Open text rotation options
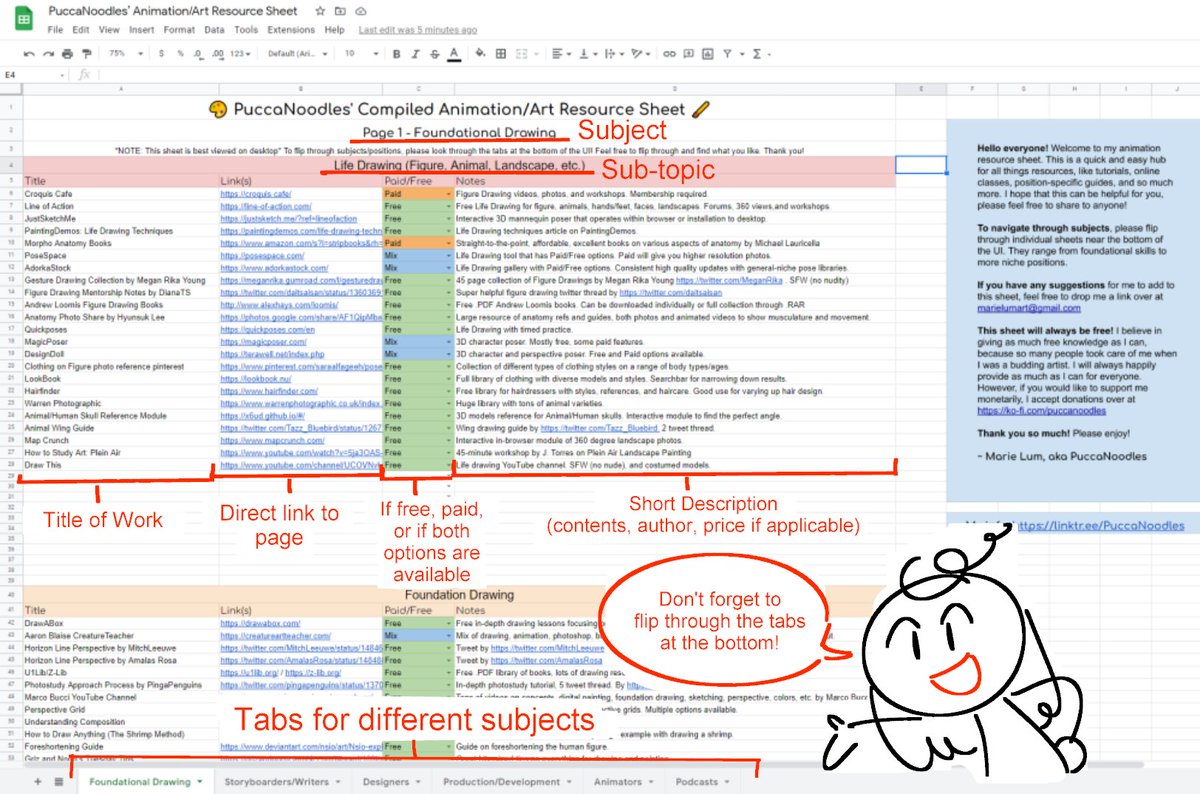 pyautogui.click(x=640, y=53)
